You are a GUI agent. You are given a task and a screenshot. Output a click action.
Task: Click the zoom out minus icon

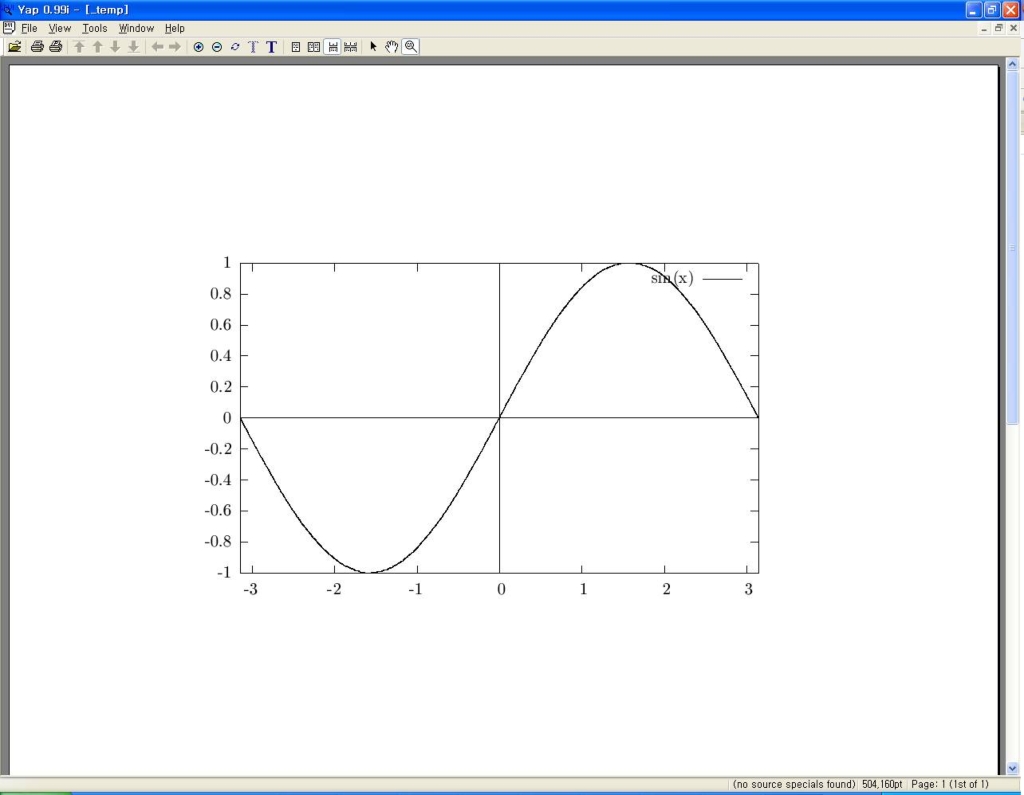tap(217, 47)
